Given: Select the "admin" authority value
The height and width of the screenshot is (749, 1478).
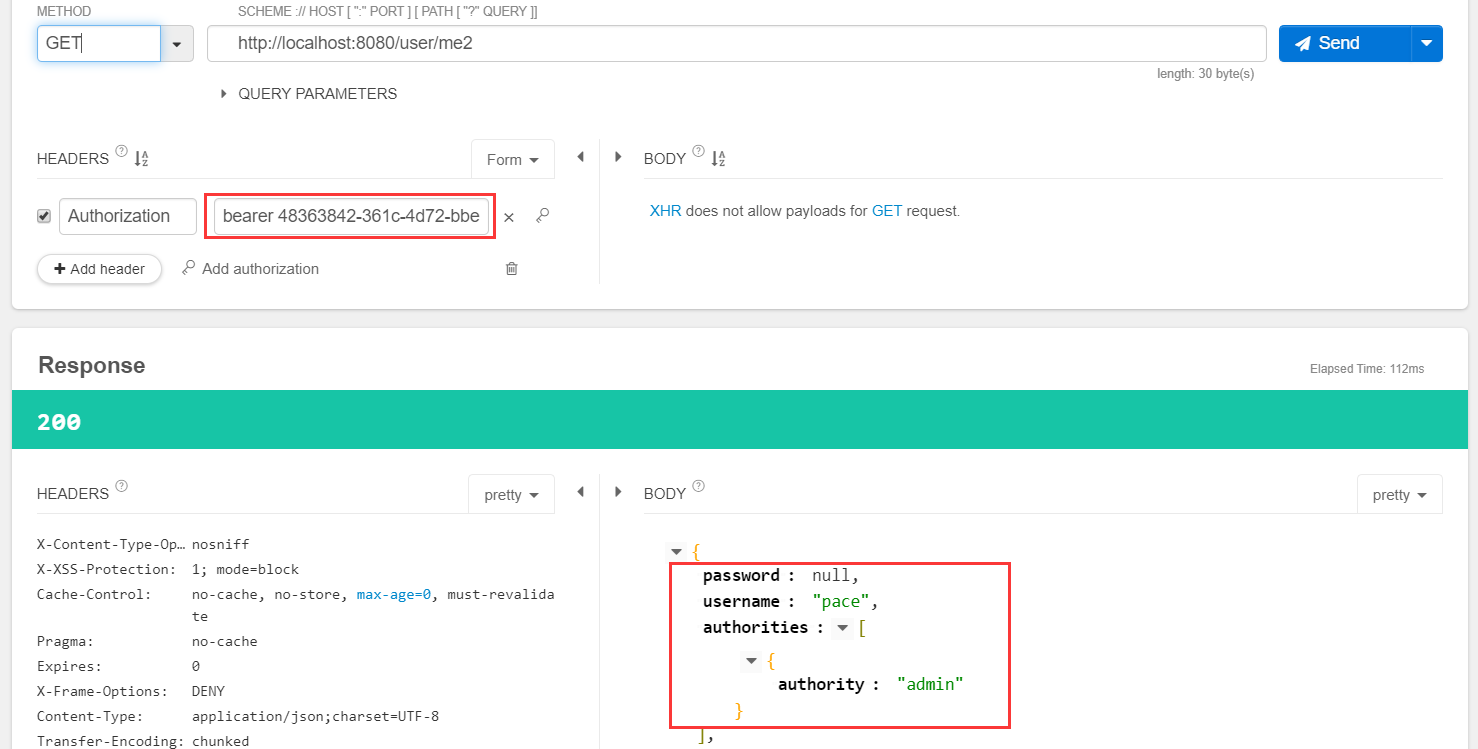Looking at the screenshot, I should click(930, 684).
